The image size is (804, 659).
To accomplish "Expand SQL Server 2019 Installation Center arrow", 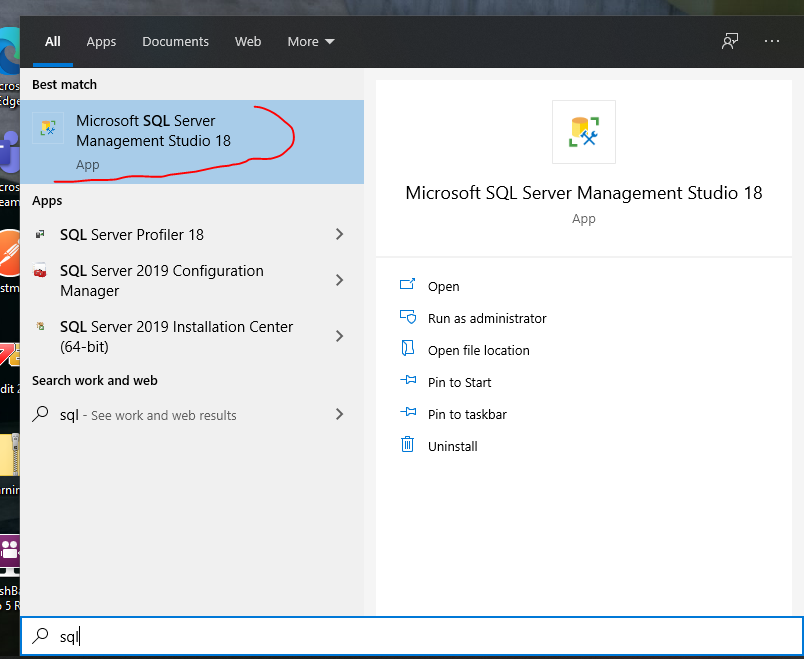I will pyautogui.click(x=339, y=336).
